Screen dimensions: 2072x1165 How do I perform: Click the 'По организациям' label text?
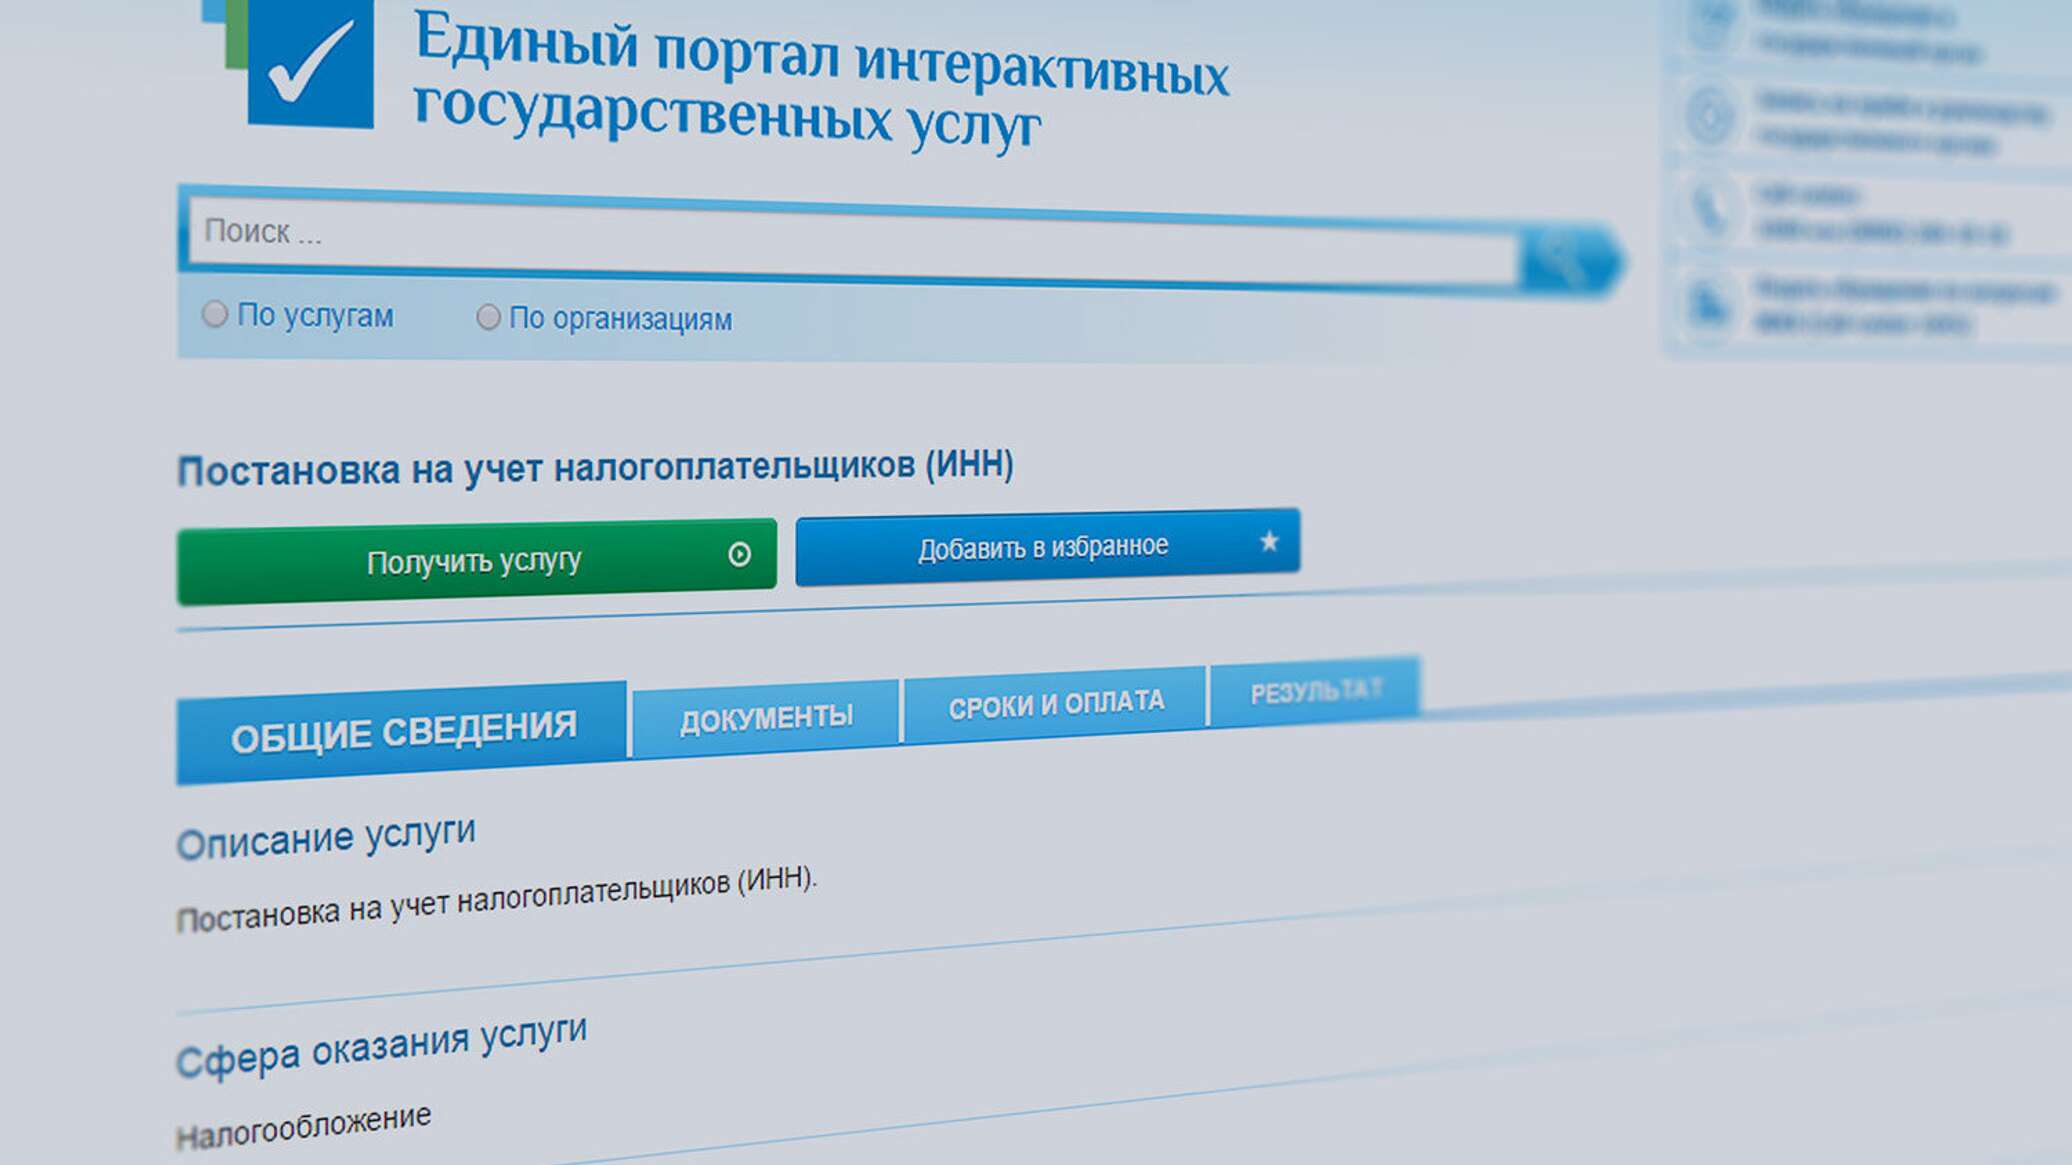point(620,319)
